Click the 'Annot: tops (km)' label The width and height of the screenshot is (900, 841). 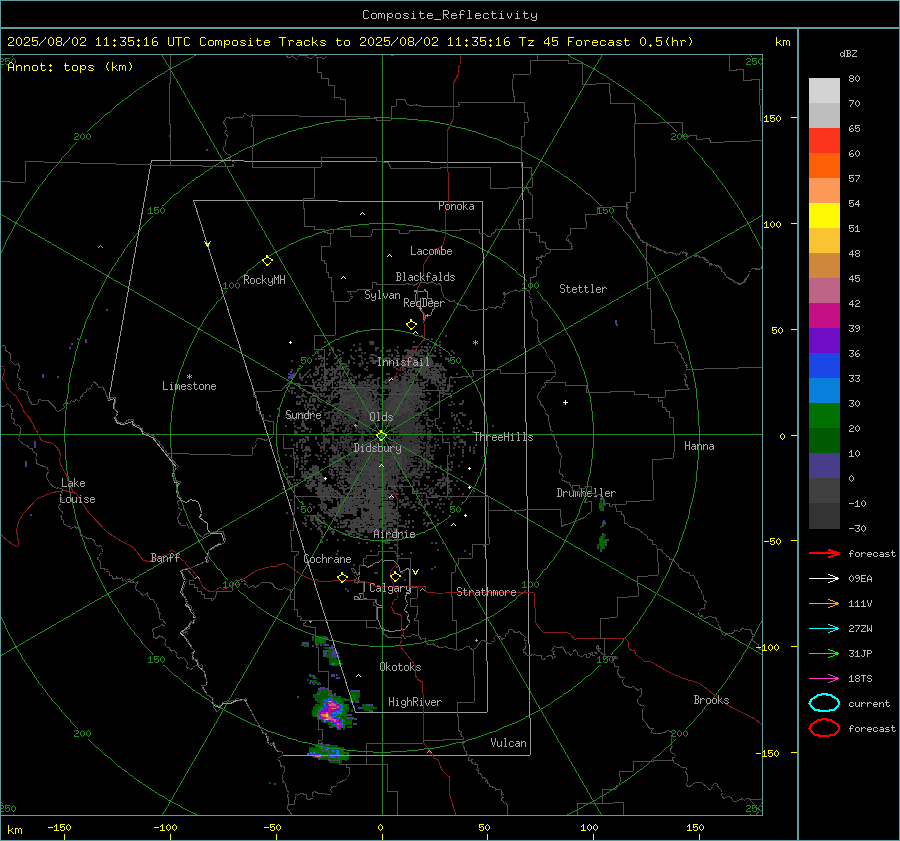click(70, 67)
